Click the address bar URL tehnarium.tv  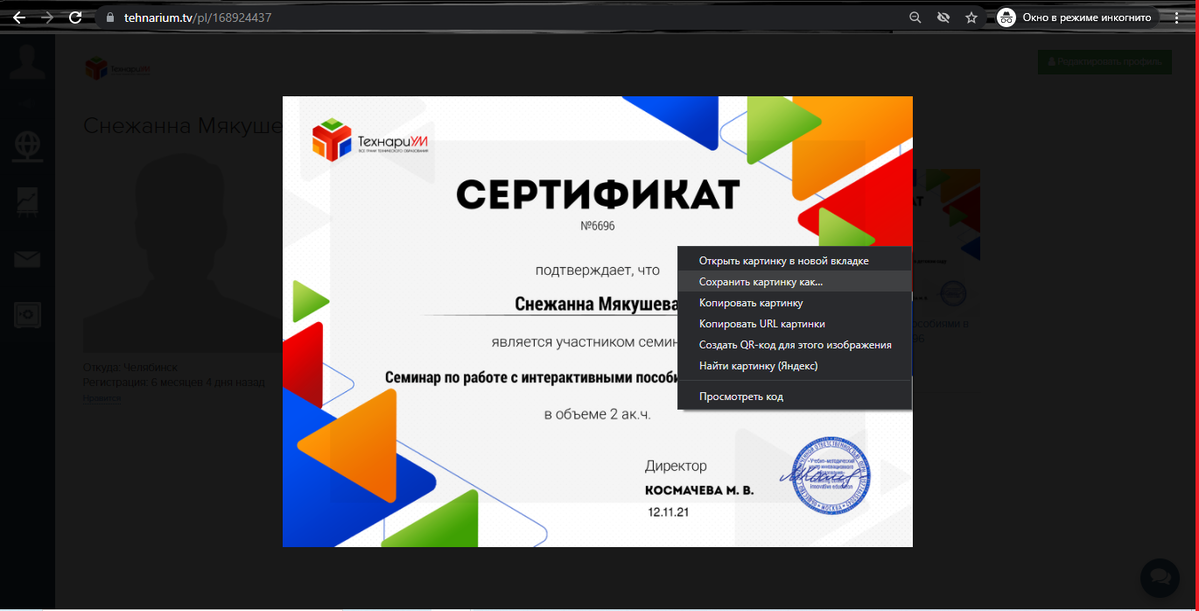click(x=197, y=17)
